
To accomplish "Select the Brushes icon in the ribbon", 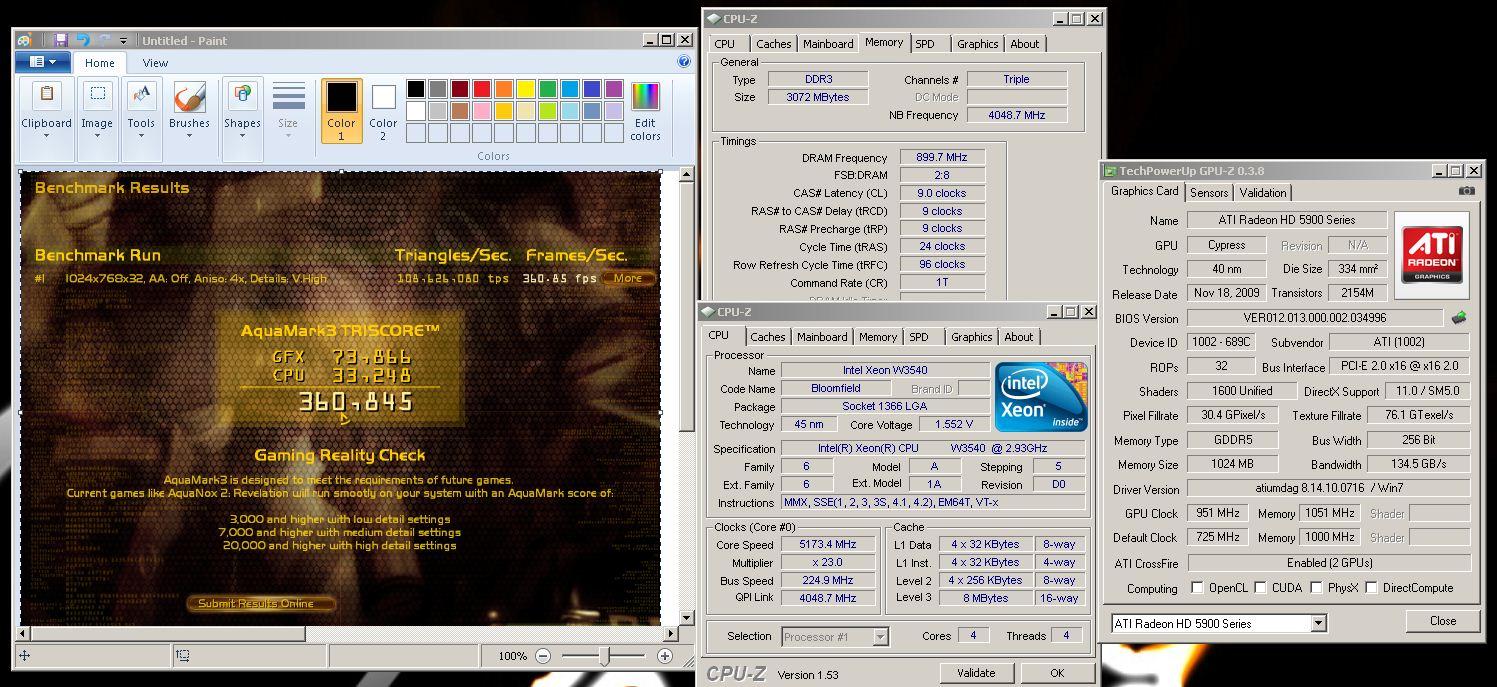I will (x=189, y=97).
